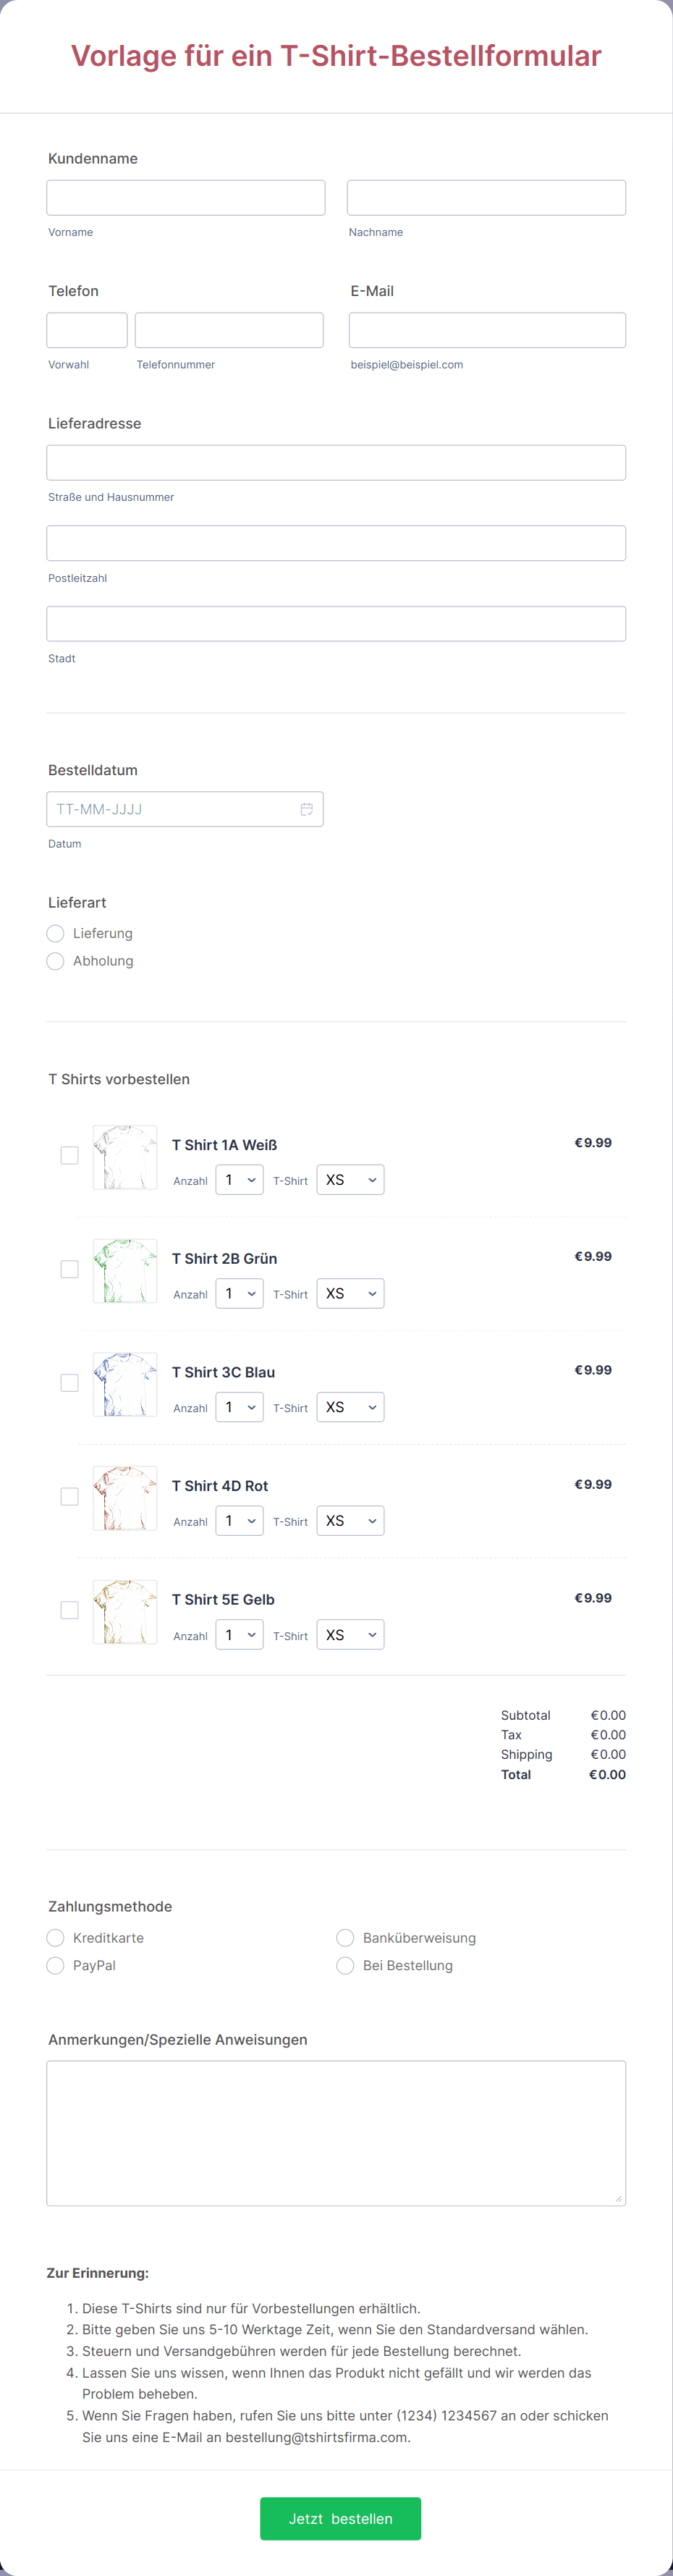Screen dimensions: 673x2576
Task: Select the T Shirt 5E Gelb checkbox
Action: (69, 1610)
